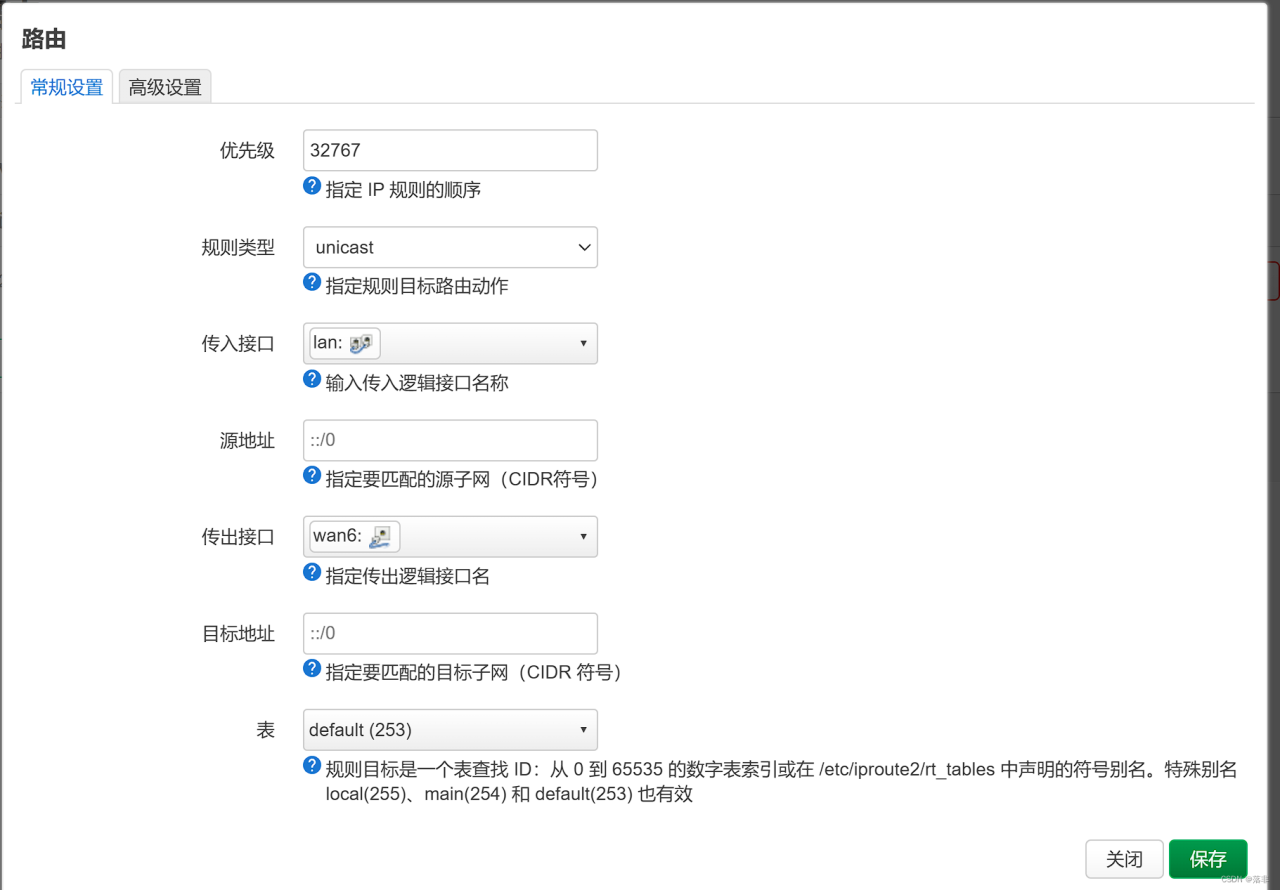The image size is (1280, 890).
Task: Click the help icon beside 输入传入逻辑接口名称
Action: (x=312, y=380)
